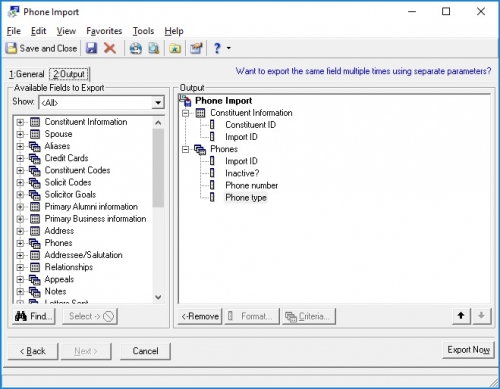Click the Phone number field icon in Output
Screen dimensions: 500x389
[x=212, y=185]
